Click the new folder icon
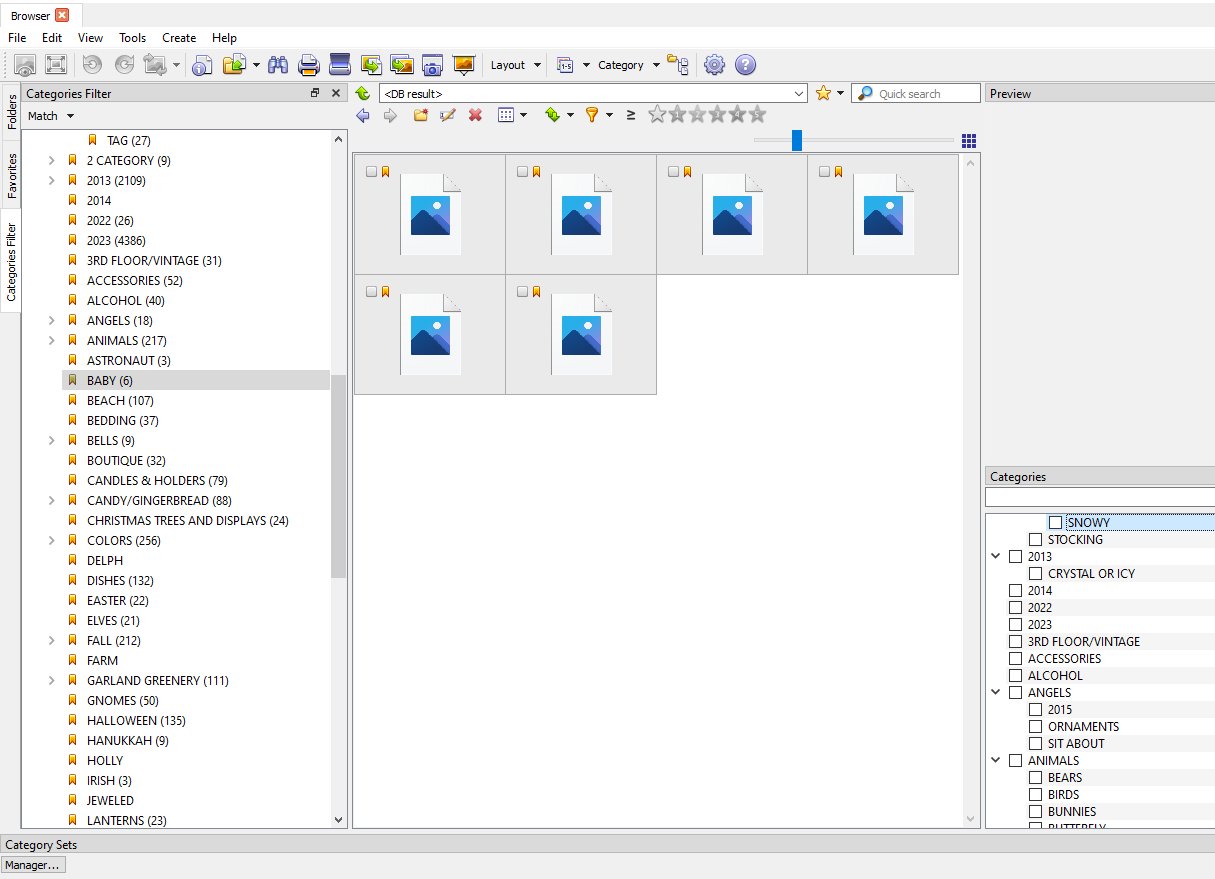The image size is (1215, 879). coord(421,115)
